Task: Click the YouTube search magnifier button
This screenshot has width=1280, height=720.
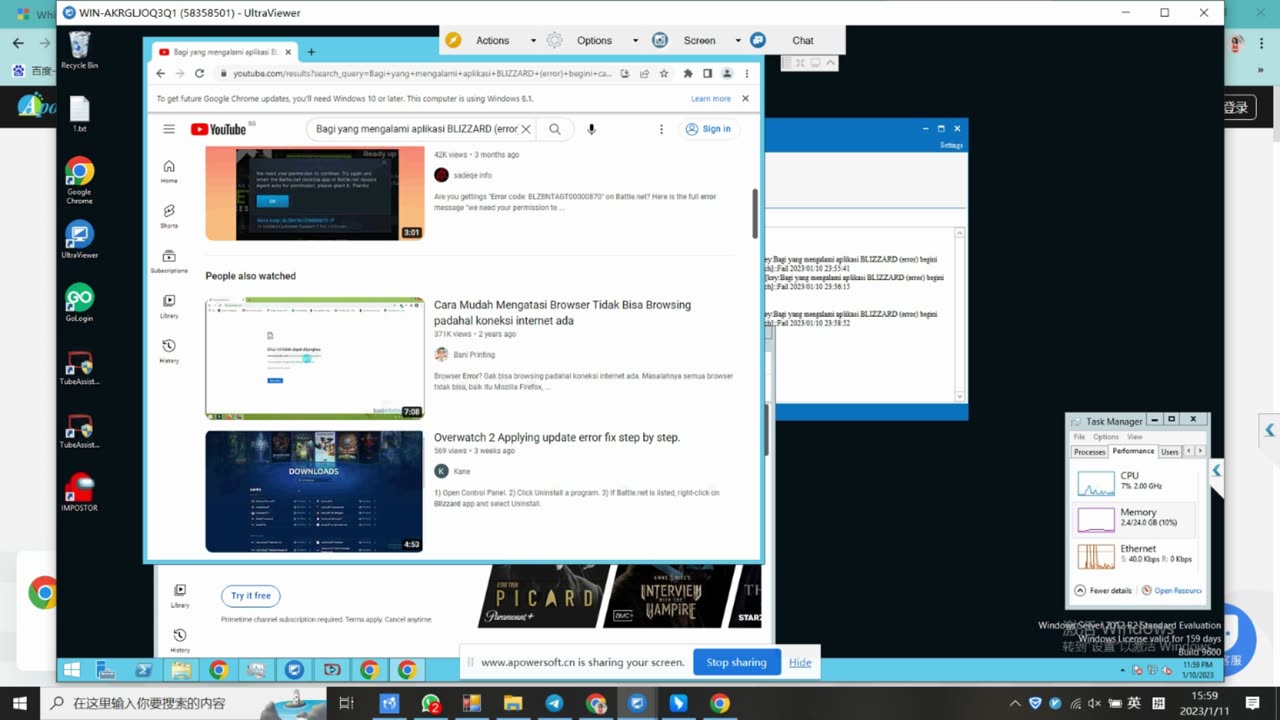Action: (555, 129)
